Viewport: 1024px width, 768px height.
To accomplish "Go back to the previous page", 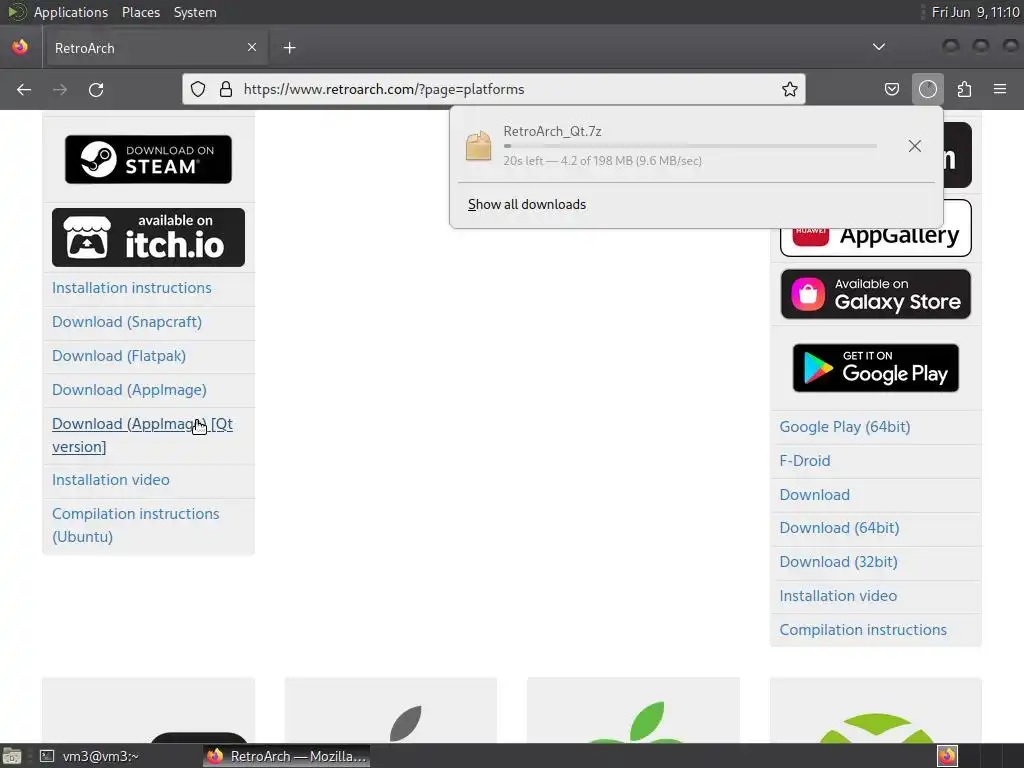I will coord(24,89).
